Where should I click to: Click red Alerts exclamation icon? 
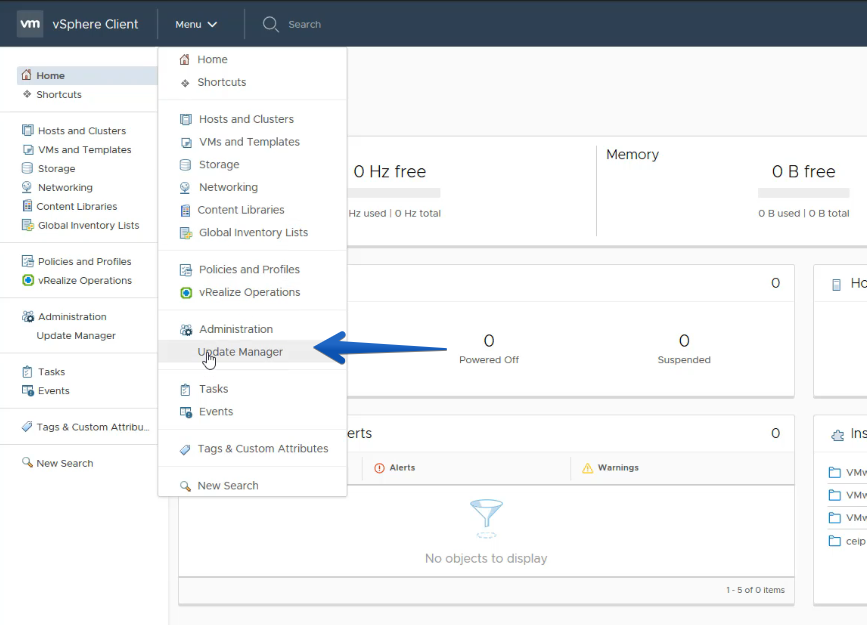click(x=379, y=468)
